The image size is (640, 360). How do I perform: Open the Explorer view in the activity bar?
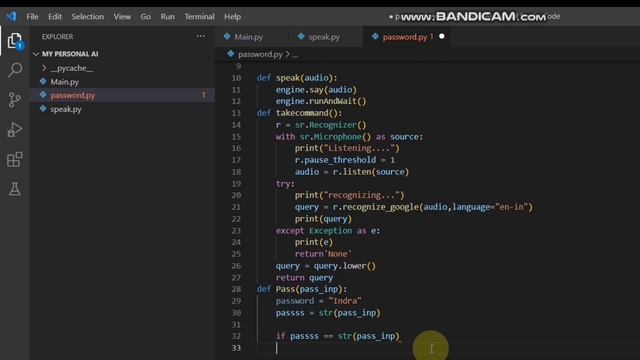pyautogui.click(x=15, y=41)
